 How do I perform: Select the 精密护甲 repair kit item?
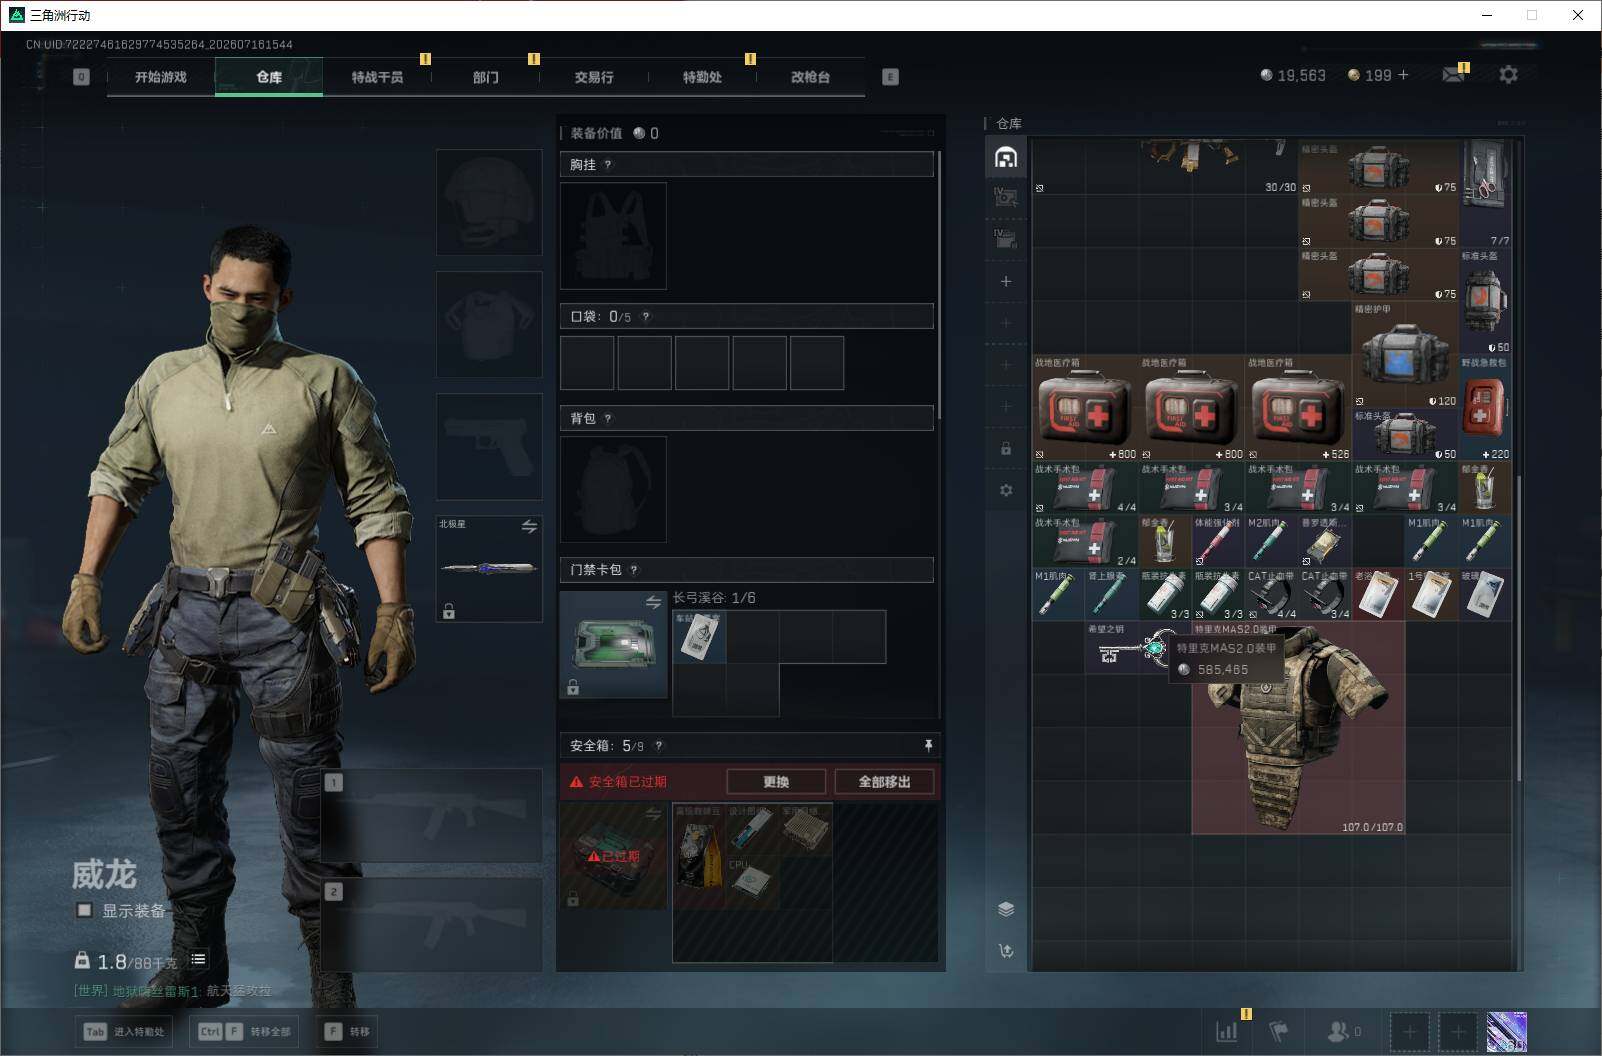pyautogui.click(x=1405, y=355)
